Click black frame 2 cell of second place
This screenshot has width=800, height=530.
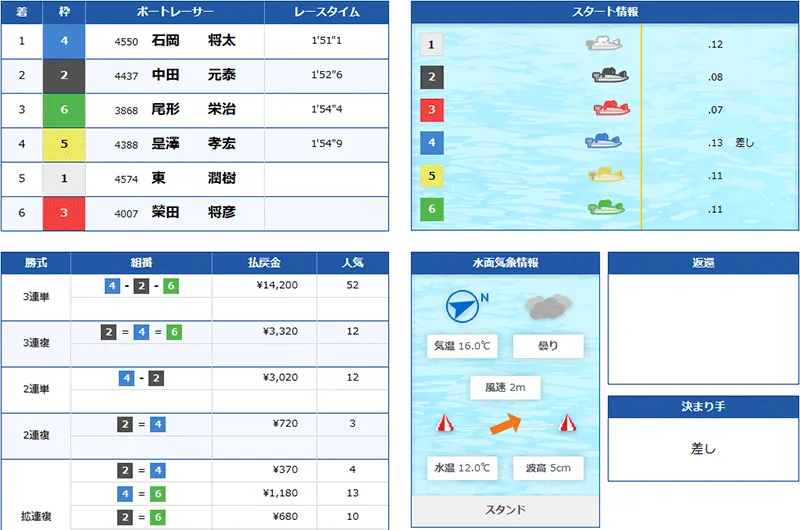pos(64,75)
